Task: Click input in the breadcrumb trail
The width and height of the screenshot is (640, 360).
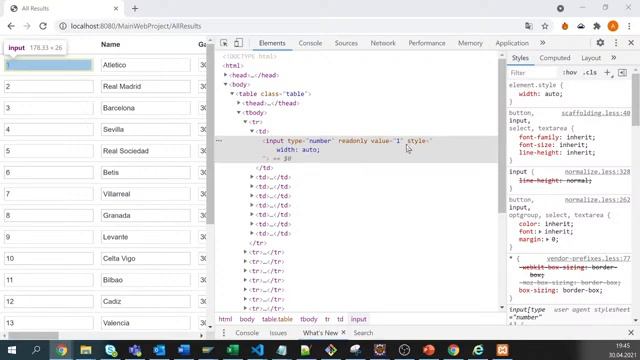Action: pyautogui.click(x=358, y=319)
